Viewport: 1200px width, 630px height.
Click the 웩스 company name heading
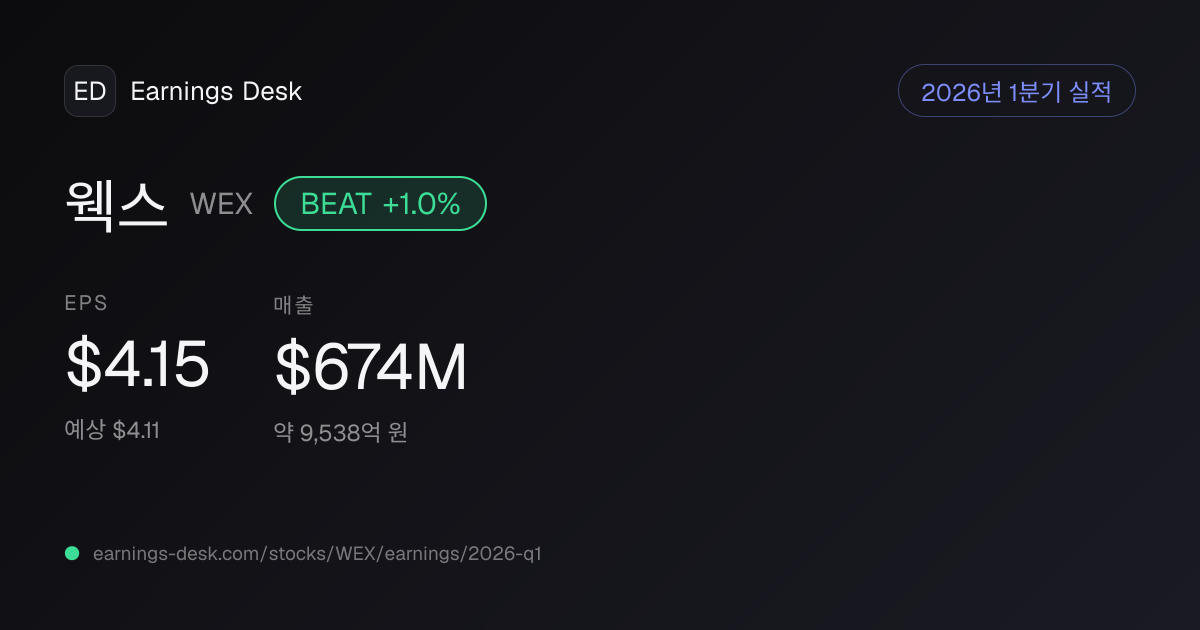(x=116, y=203)
